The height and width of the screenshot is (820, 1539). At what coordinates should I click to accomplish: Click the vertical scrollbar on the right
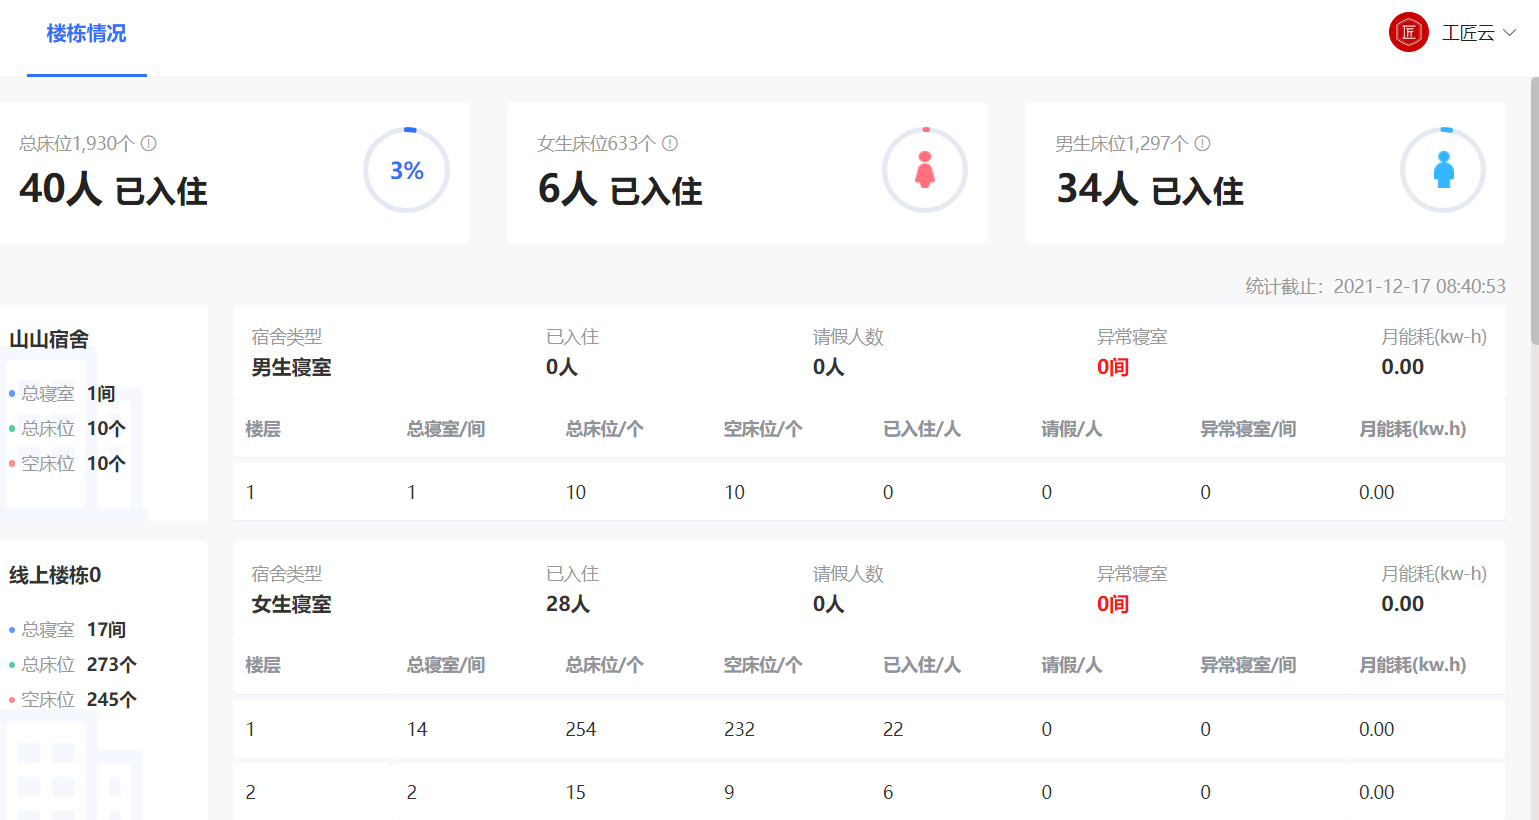(x=1534, y=210)
